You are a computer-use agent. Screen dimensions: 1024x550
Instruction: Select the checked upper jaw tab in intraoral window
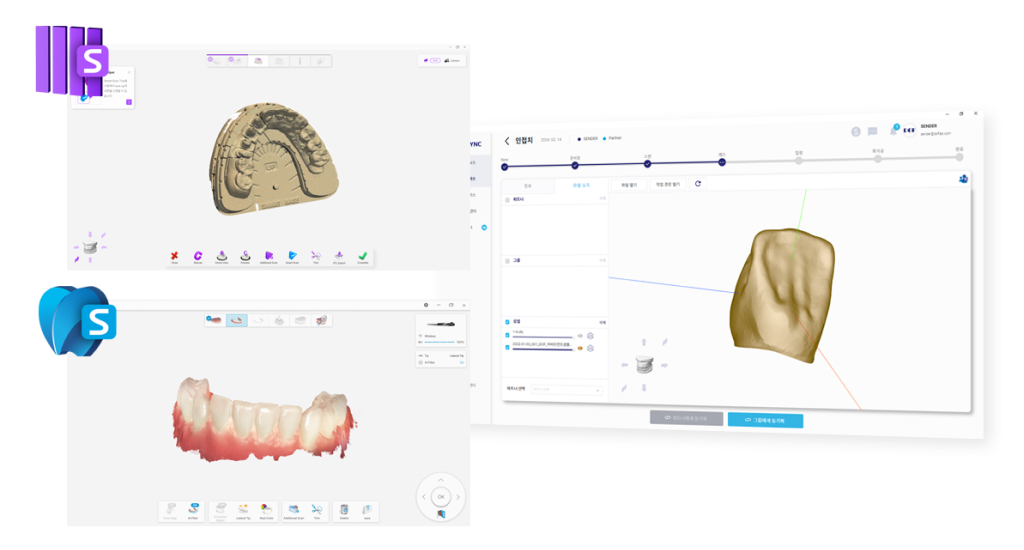click(x=215, y=320)
